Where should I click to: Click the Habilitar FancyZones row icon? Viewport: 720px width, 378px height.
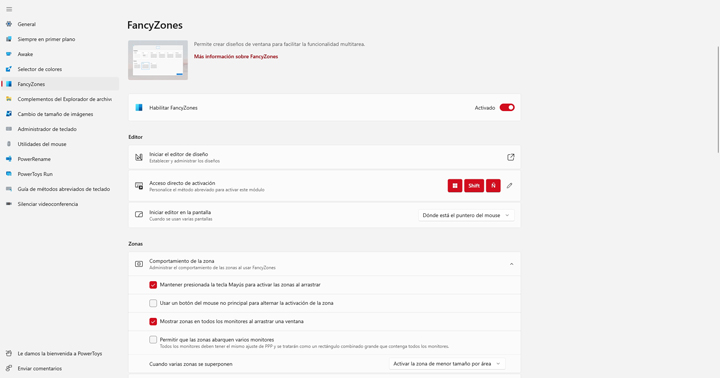pos(139,107)
